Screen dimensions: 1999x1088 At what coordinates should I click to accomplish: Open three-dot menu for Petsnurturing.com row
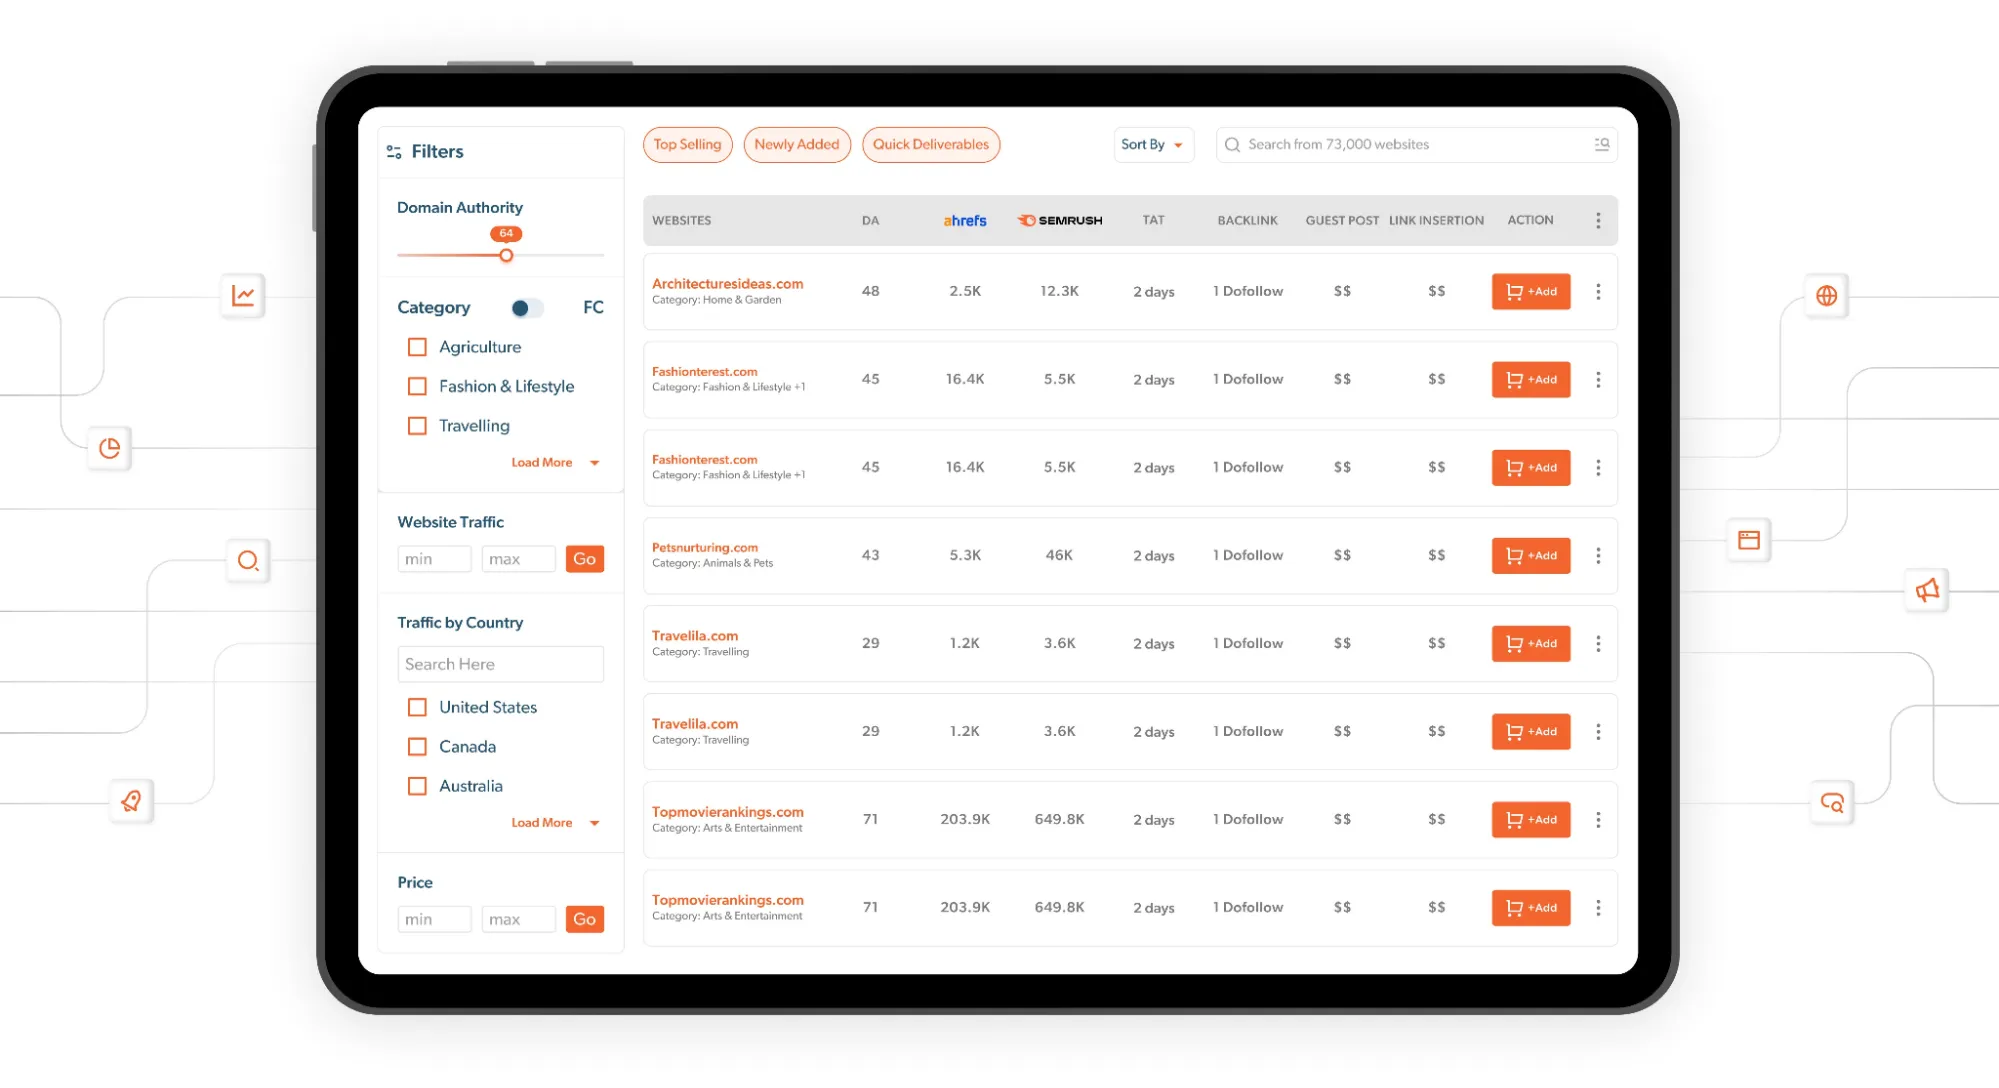1598,556
